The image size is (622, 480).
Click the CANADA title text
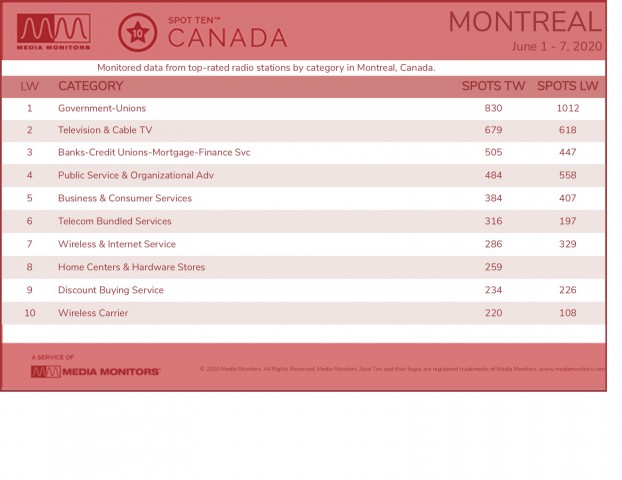coord(227,38)
